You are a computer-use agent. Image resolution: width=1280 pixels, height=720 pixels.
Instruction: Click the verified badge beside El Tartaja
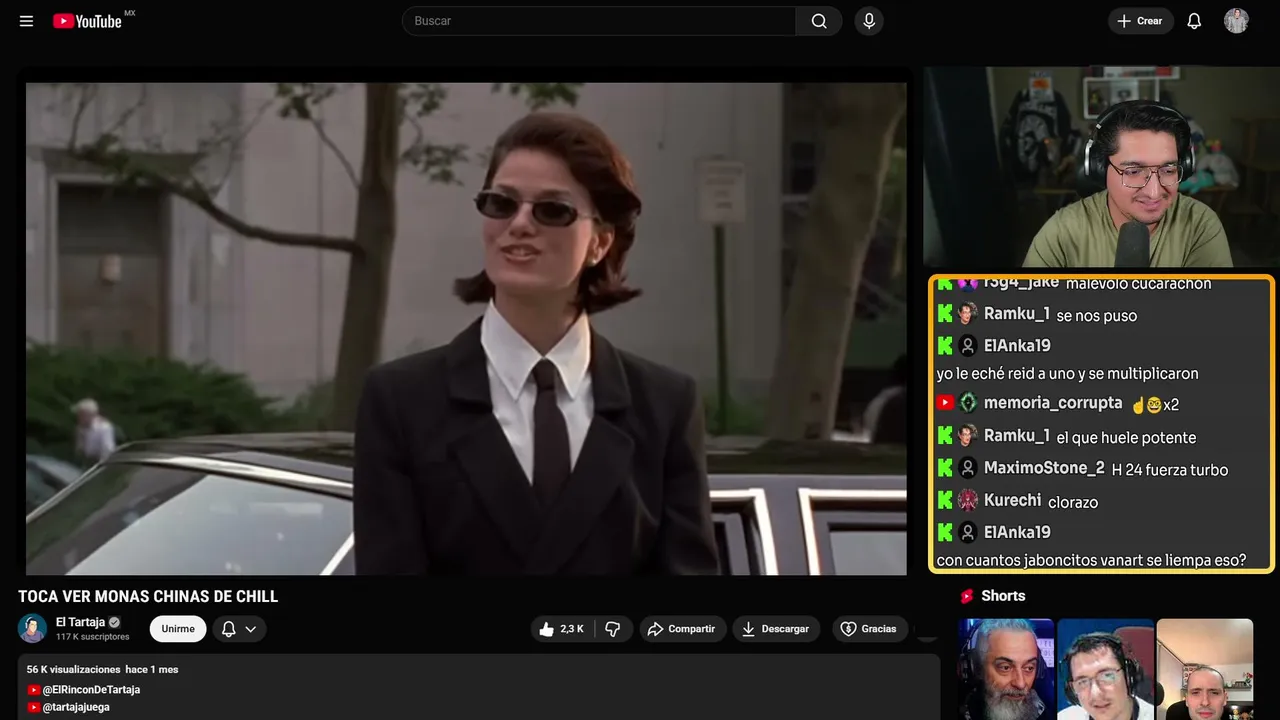pos(115,622)
